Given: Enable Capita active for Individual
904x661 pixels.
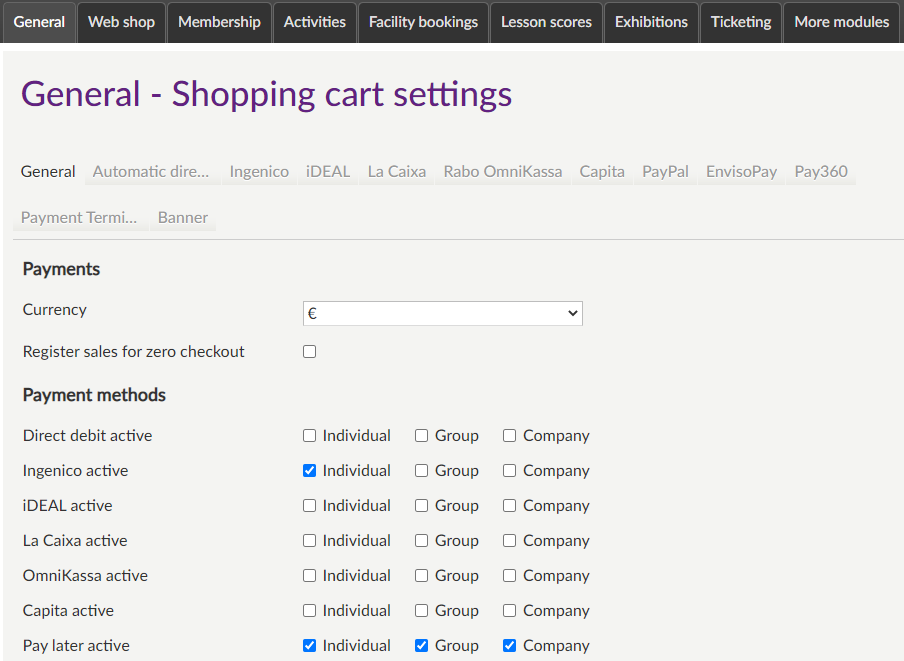Looking at the screenshot, I should [x=310, y=611].
